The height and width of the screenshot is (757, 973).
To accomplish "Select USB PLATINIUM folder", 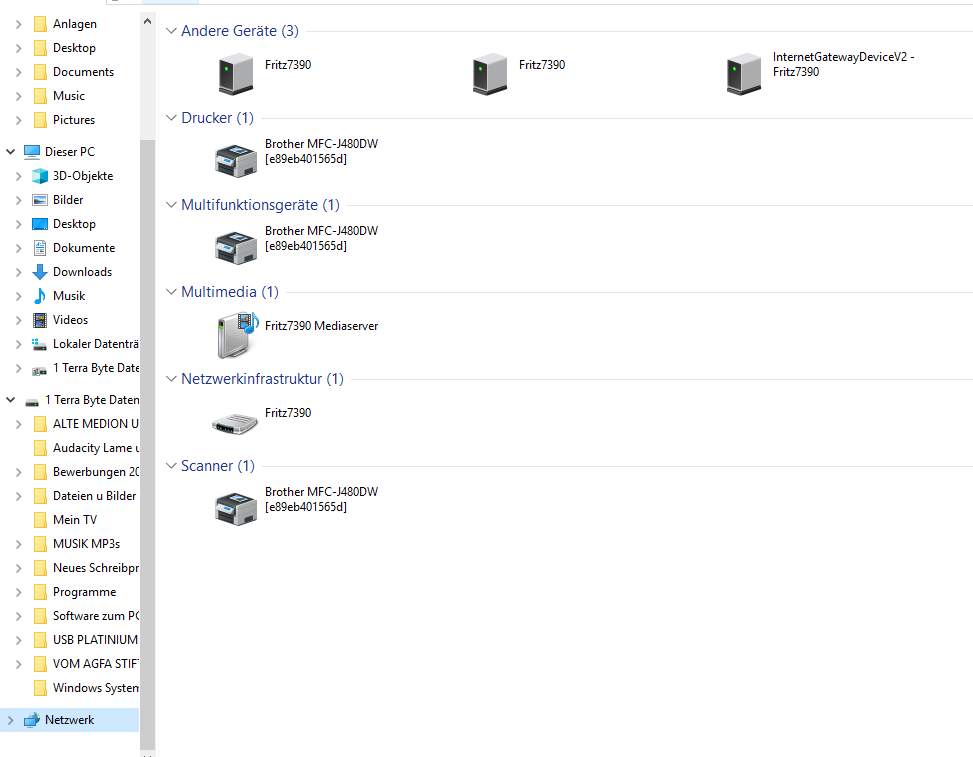I will 95,640.
